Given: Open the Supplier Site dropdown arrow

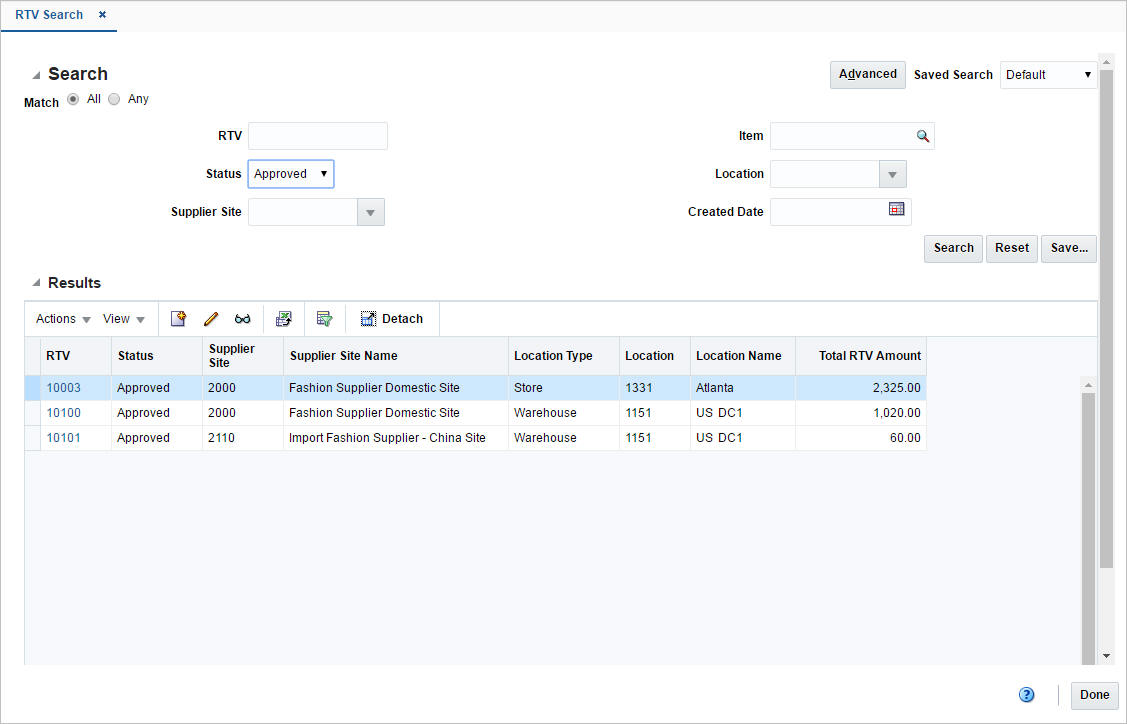Looking at the screenshot, I should (371, 212).
